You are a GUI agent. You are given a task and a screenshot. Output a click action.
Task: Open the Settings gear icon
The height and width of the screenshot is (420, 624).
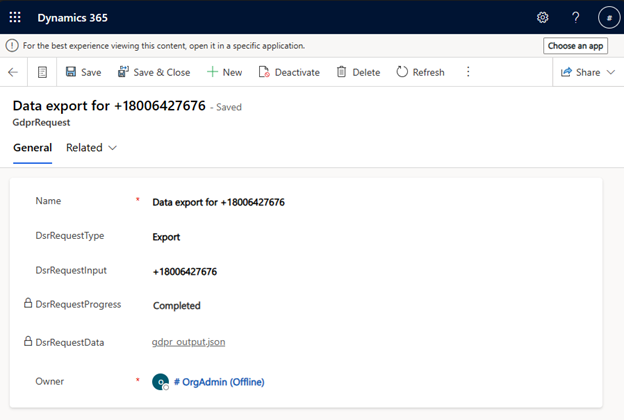point(542,18)
